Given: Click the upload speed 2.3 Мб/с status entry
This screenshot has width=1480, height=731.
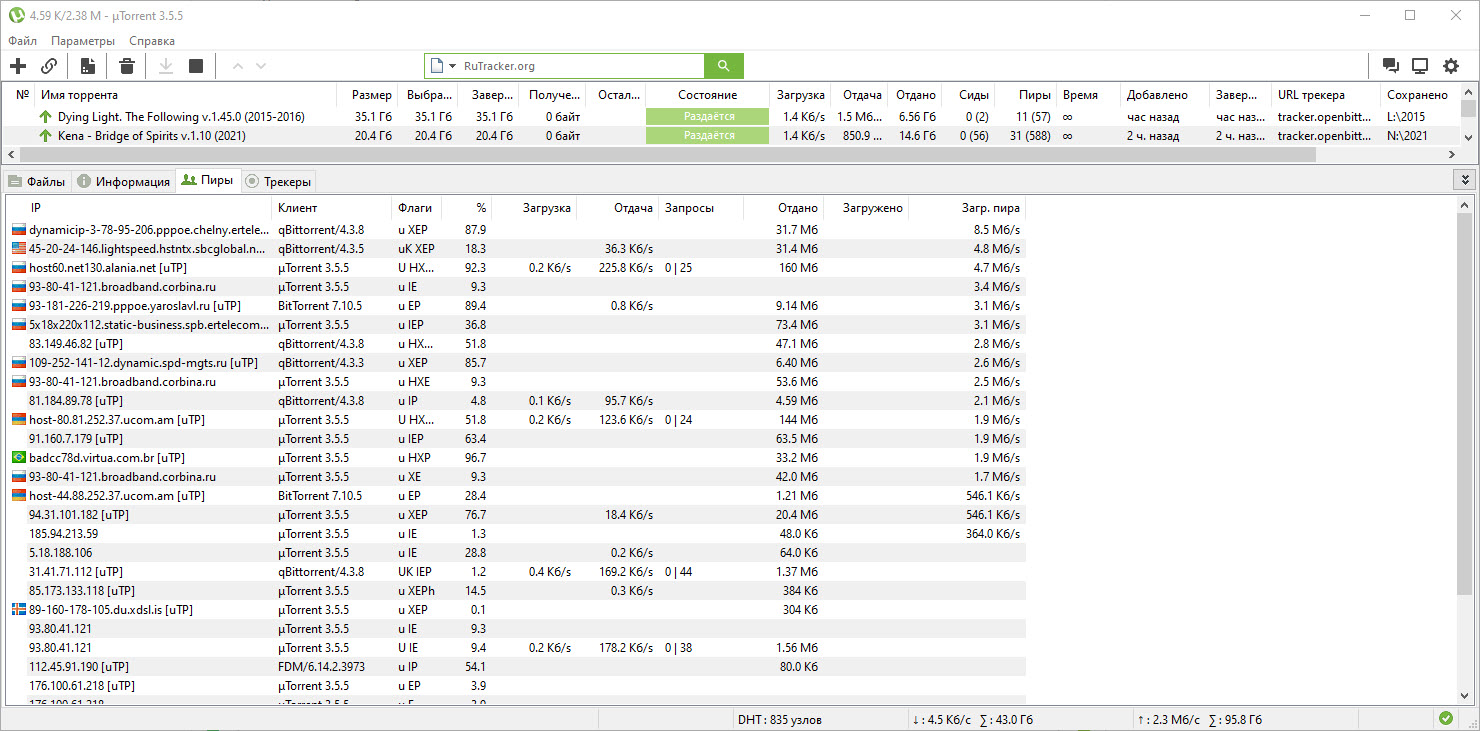Looking at the screenshot, I should [1168, 720].
